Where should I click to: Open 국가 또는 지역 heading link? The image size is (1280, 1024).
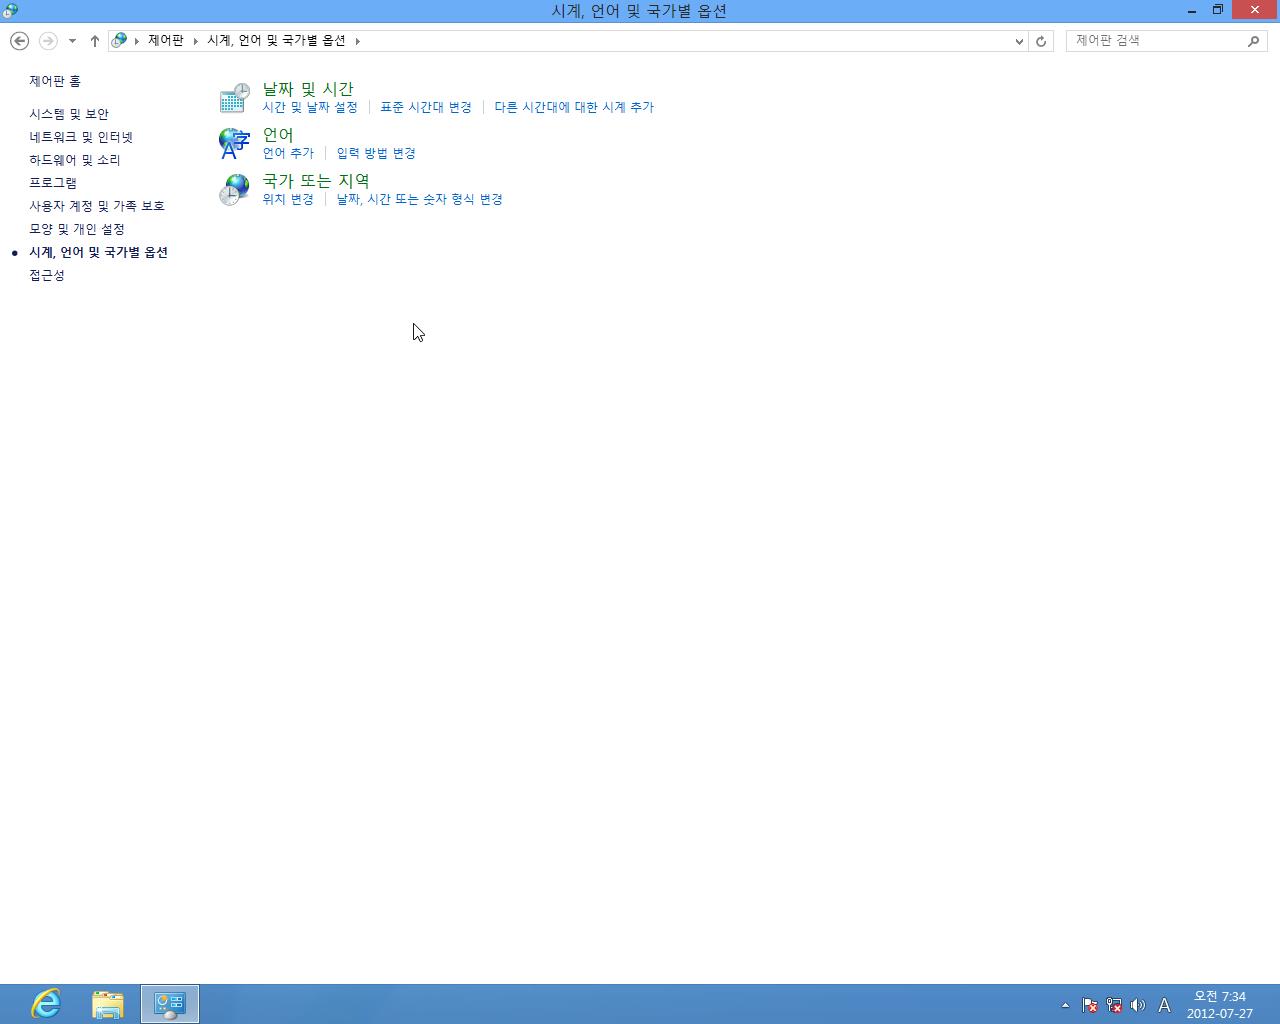click(316, 181)
